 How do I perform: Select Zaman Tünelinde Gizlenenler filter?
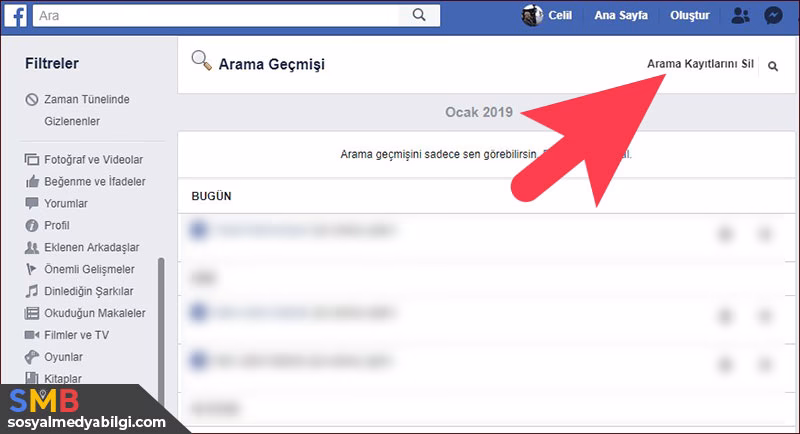click(x=86, y=110)
